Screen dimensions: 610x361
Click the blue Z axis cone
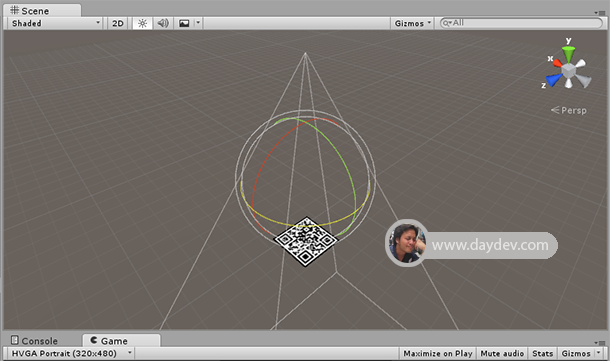tap(553, 80)
